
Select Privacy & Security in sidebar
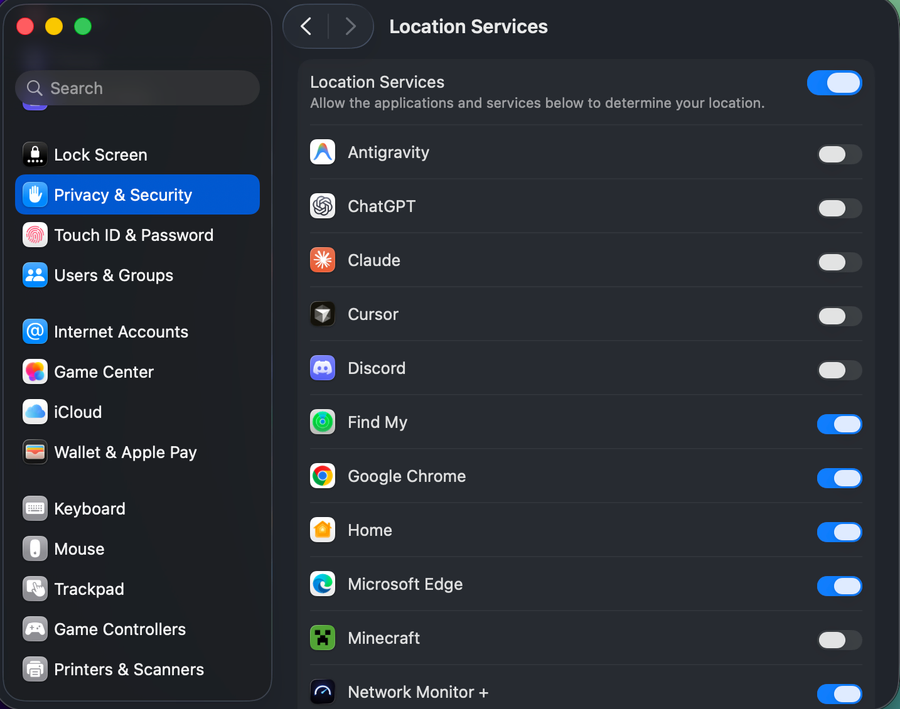pyautogui.click(x=137, y=195)
